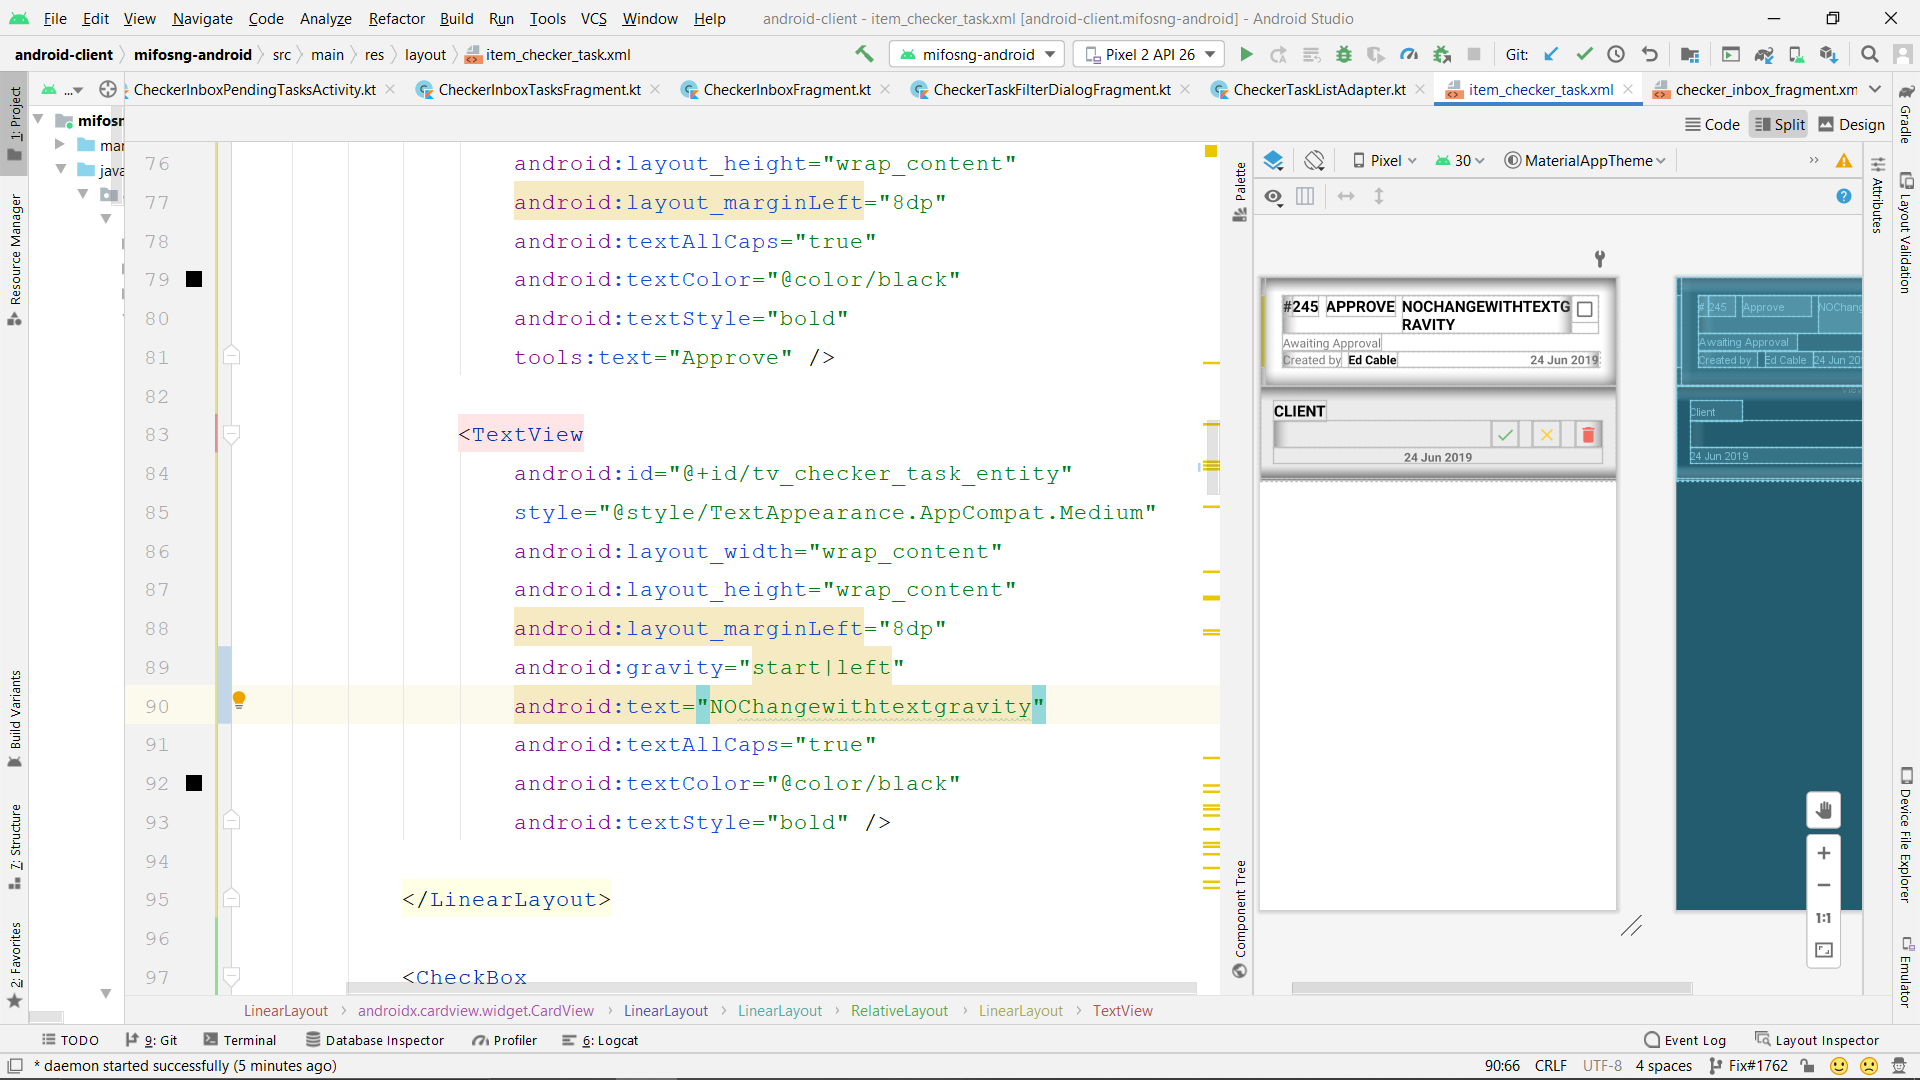This screenshot has height=1080, width=1920.
Task: Click the design surface layers icon
Action: (x=1273, y=160)
